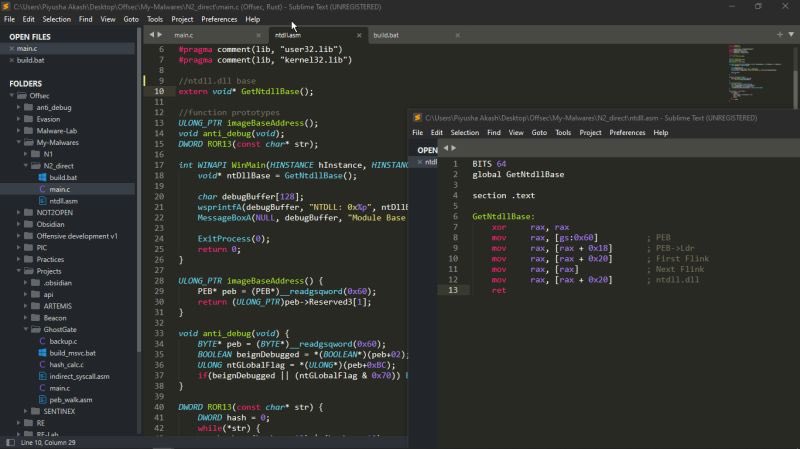Image resolution: width=800 pixels, height=449 pixels.
Task: Switch to build.bat tab
Action: [x=416, y=35]
